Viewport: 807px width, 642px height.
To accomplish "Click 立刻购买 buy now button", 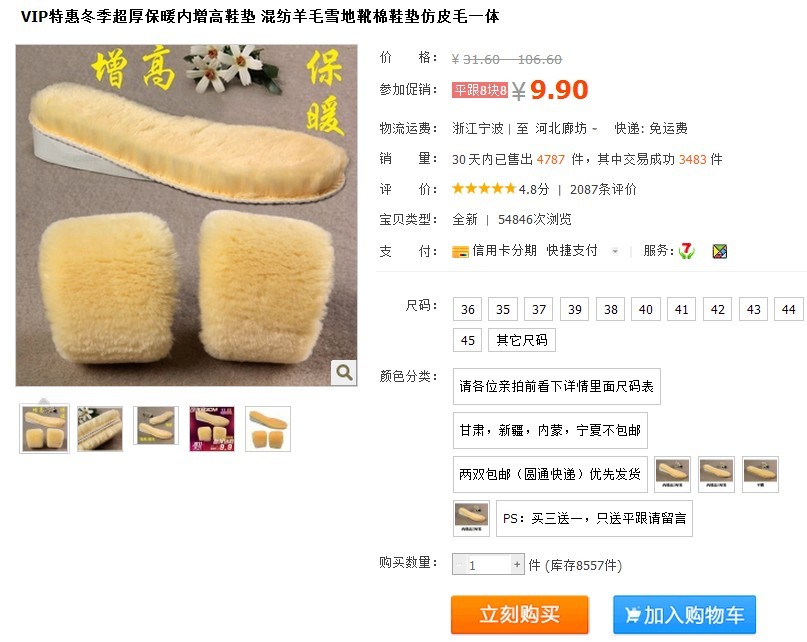I will 519,615.
